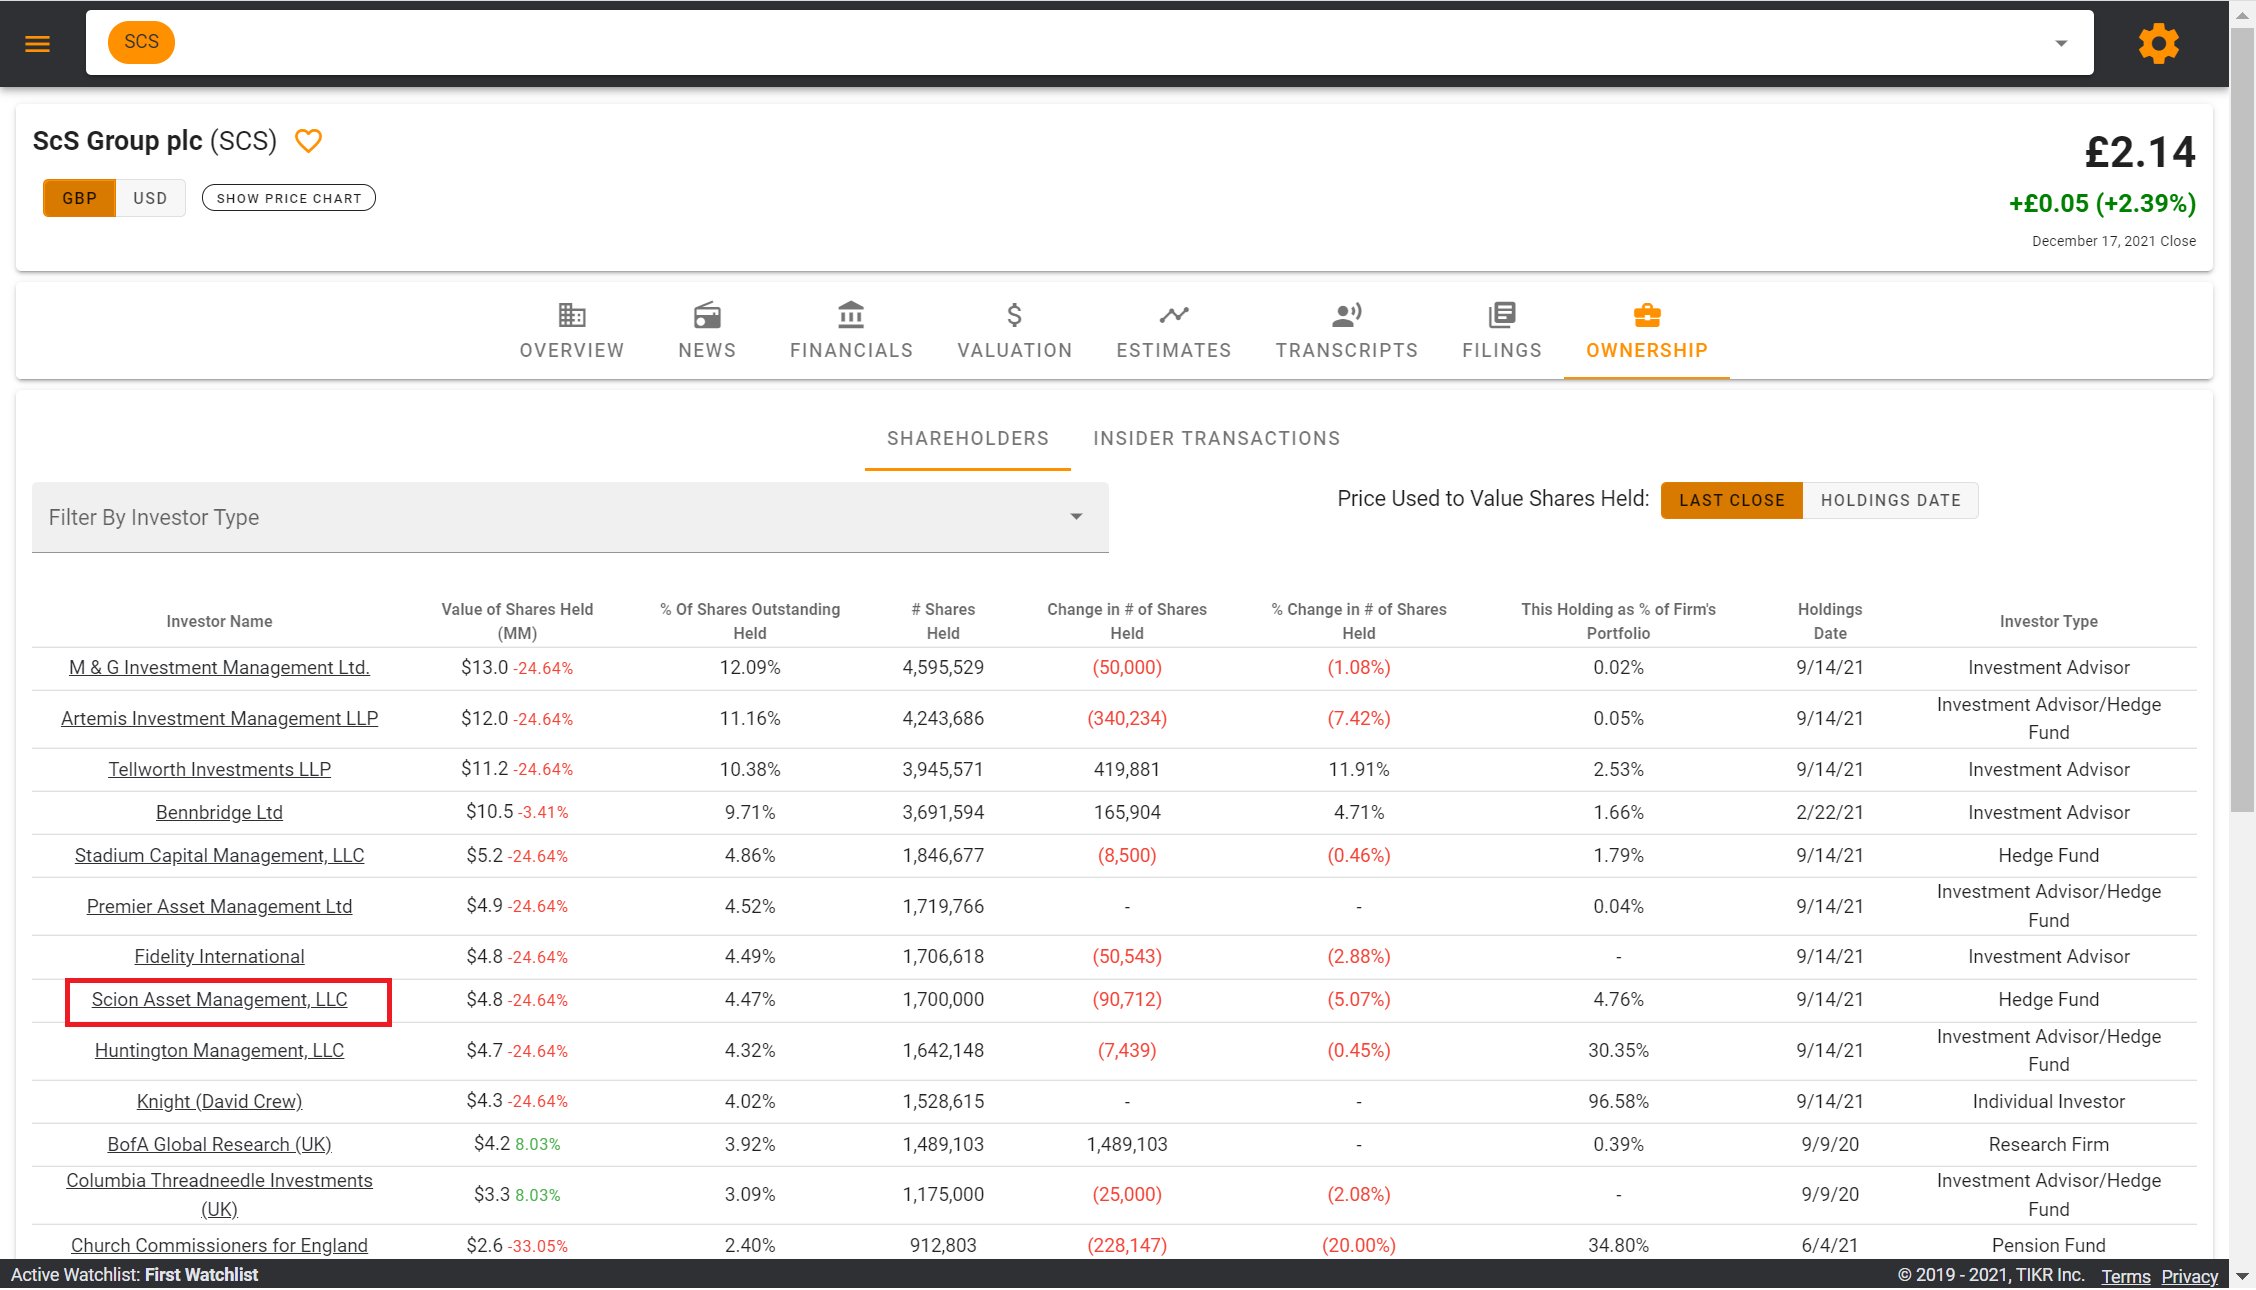Image resolution: width=2256 pixels, height=1290 pixels.
Task: Click Show Price Chart button
Action: pos(289,198)
